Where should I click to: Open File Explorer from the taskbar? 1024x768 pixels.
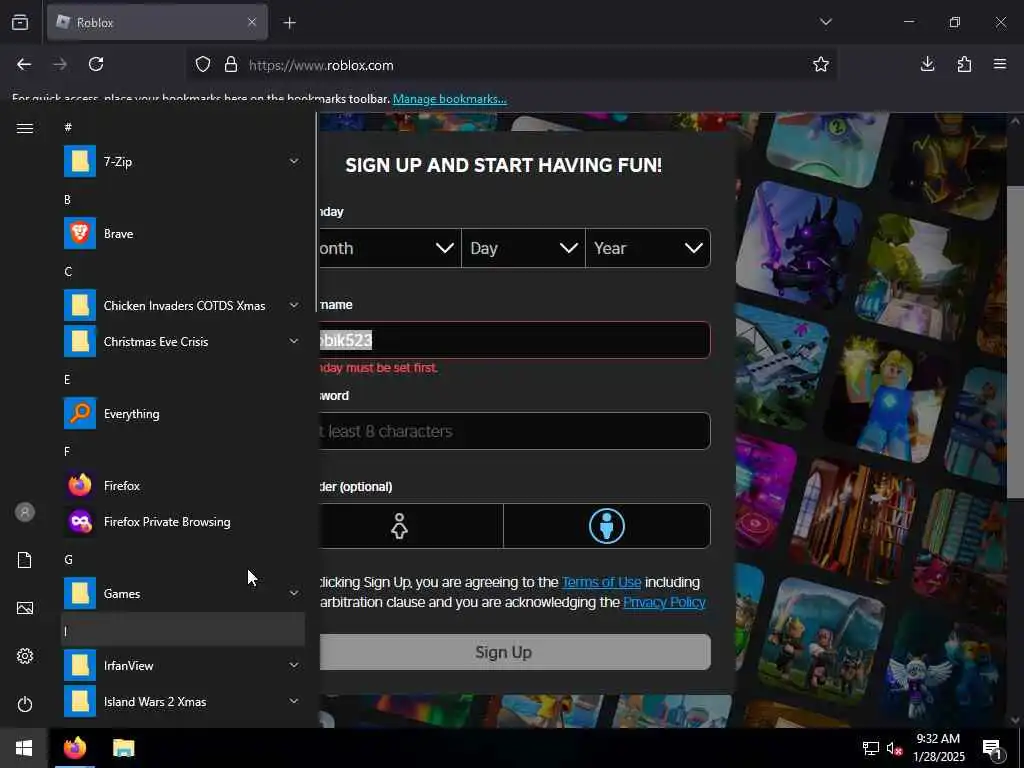pos(123,748)
